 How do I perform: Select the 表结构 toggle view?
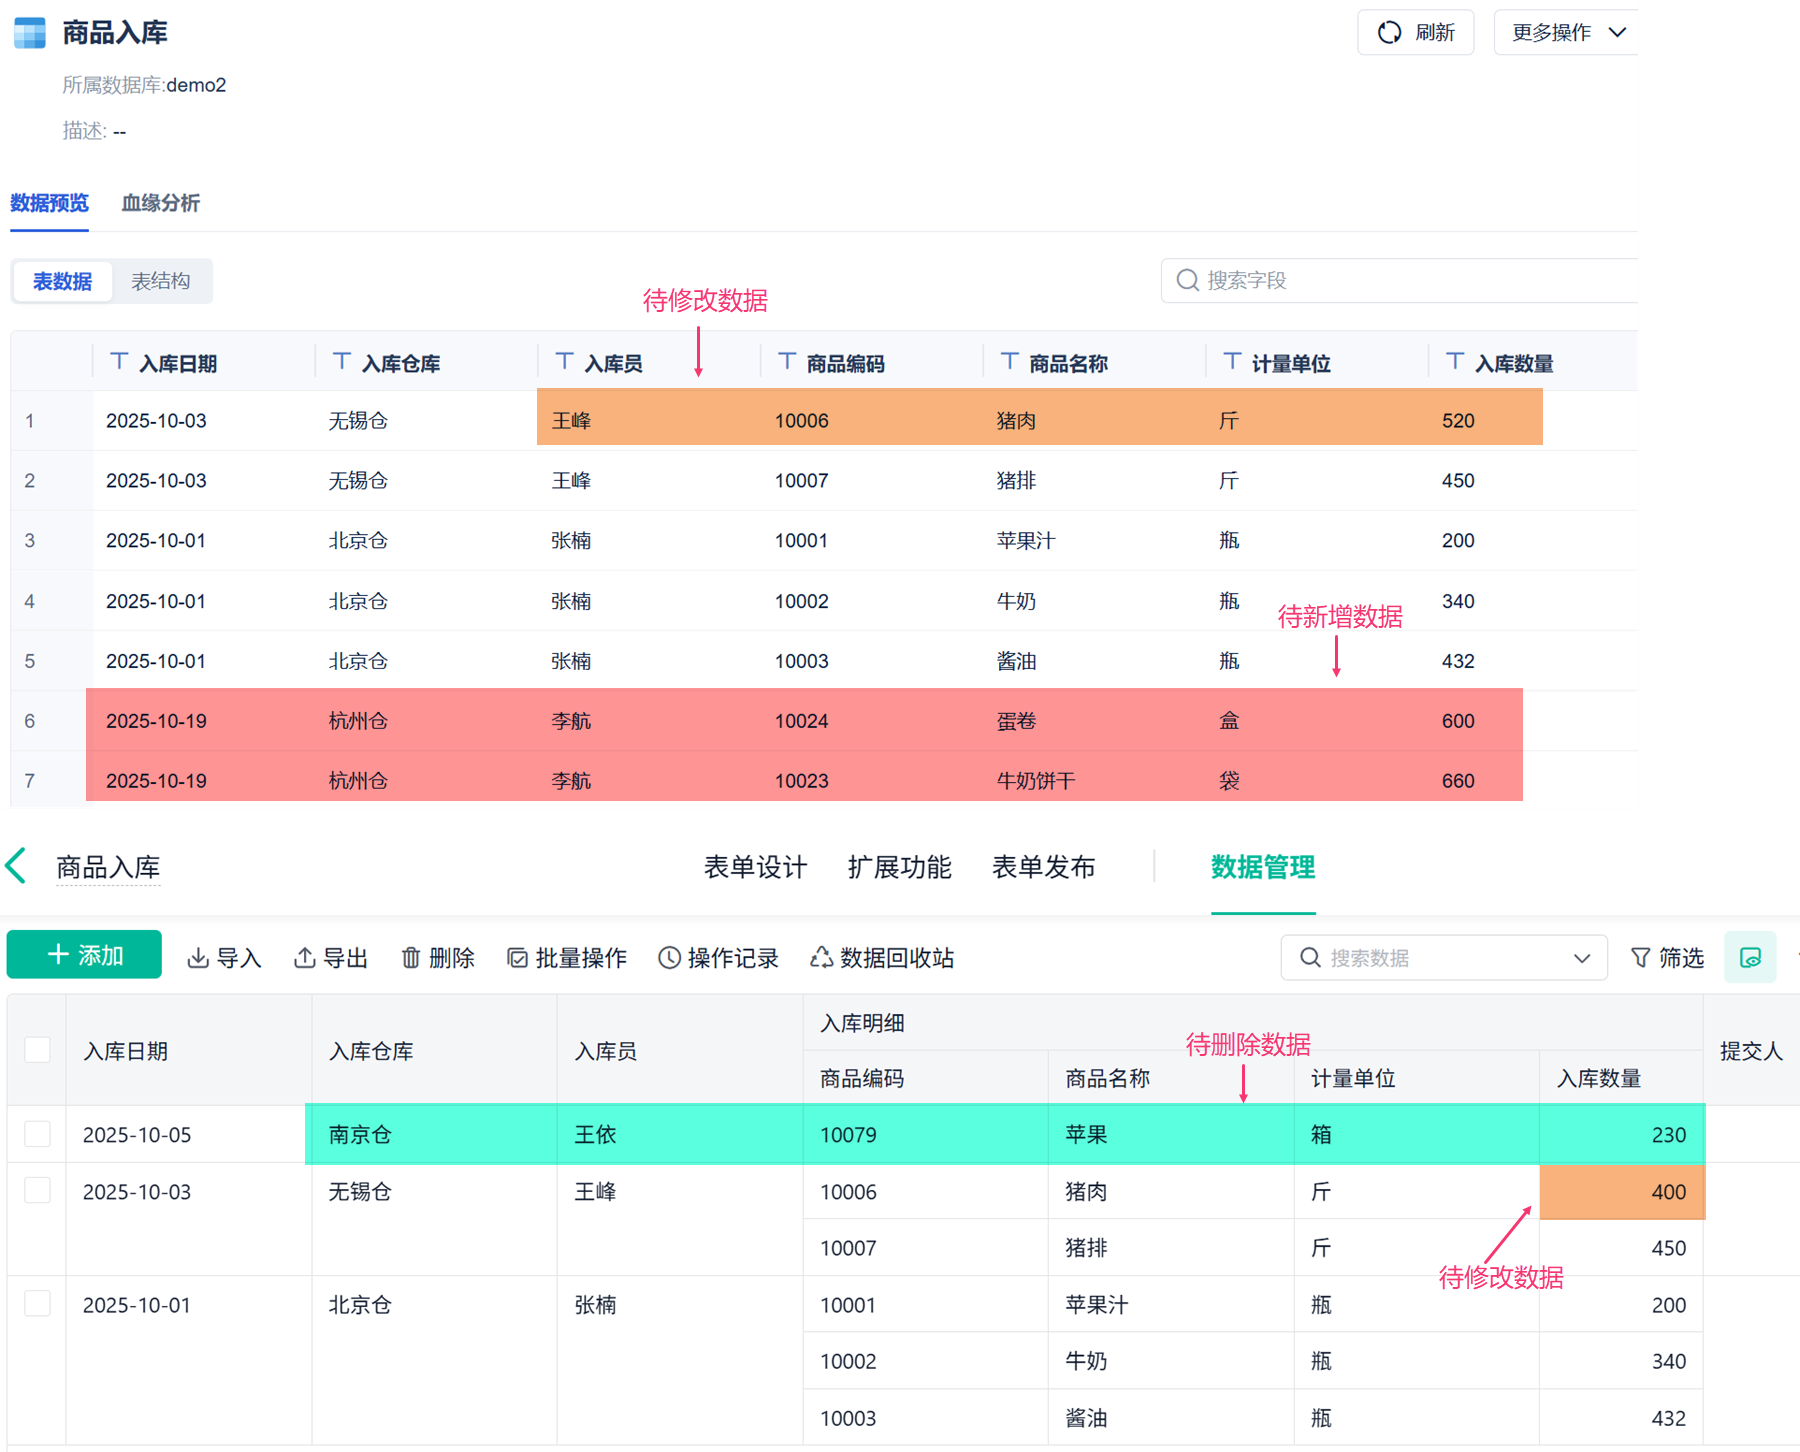(x=161, y=281)
